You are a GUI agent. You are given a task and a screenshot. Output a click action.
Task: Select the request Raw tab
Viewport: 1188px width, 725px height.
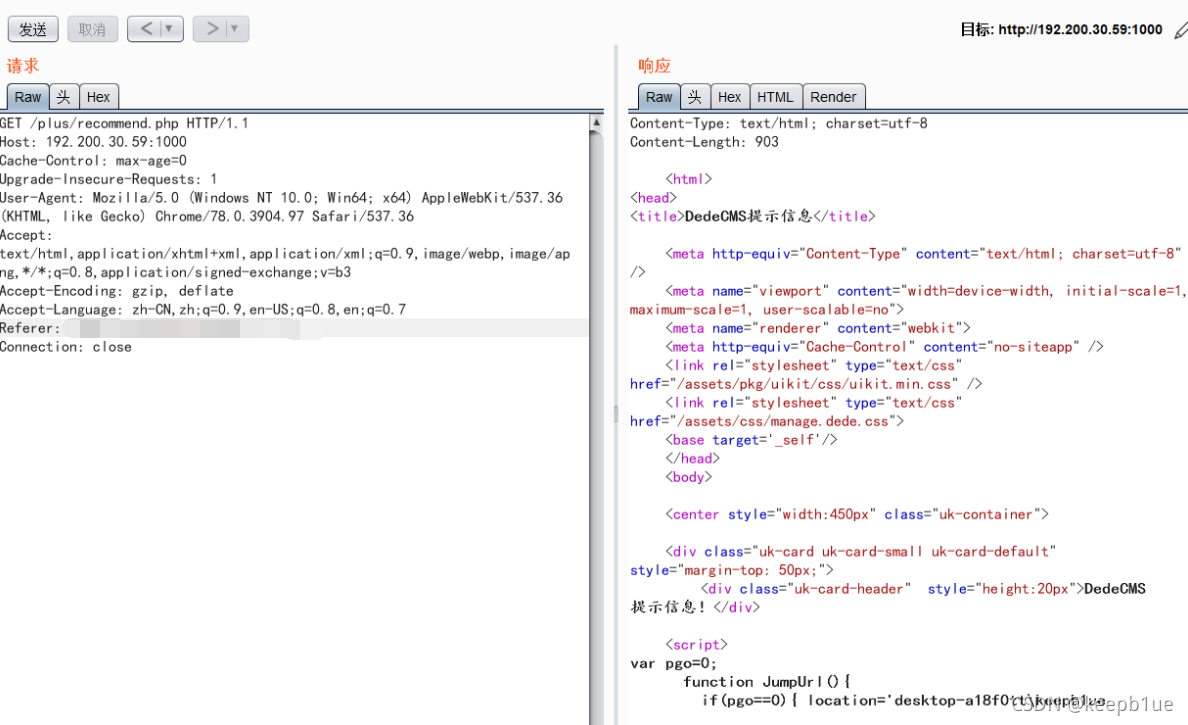[28, 97]
